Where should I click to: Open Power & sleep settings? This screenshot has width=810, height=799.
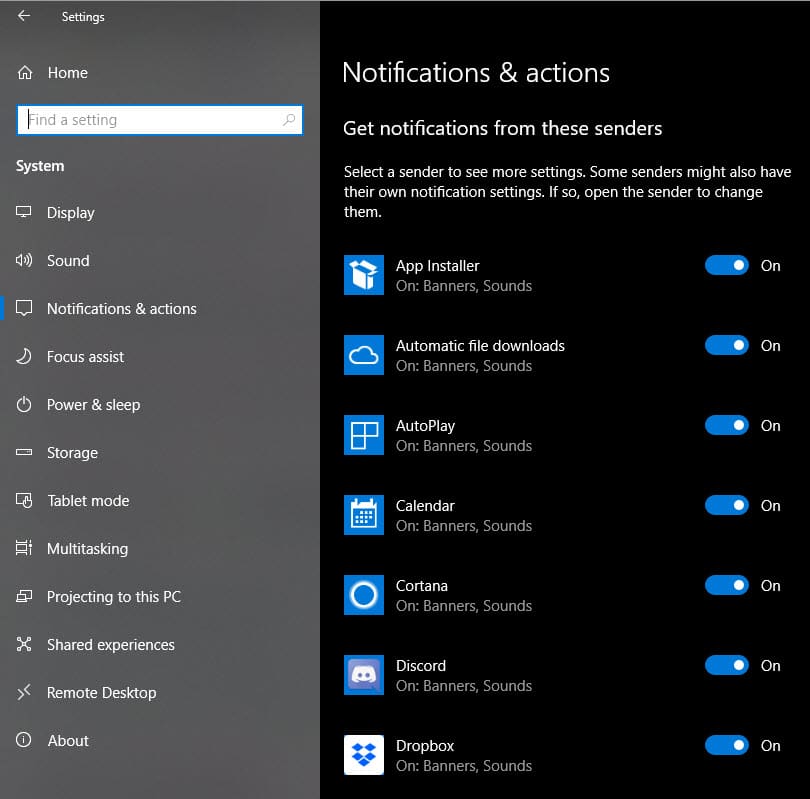click(160, 405)
